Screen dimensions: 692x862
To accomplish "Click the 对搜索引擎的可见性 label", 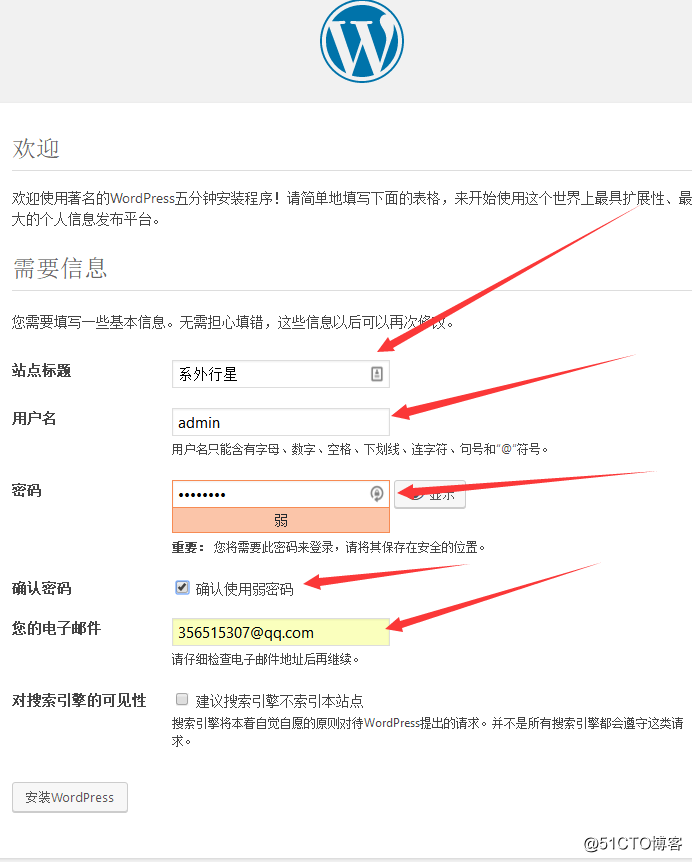I will pyautogui.click(x=79, y=700).
